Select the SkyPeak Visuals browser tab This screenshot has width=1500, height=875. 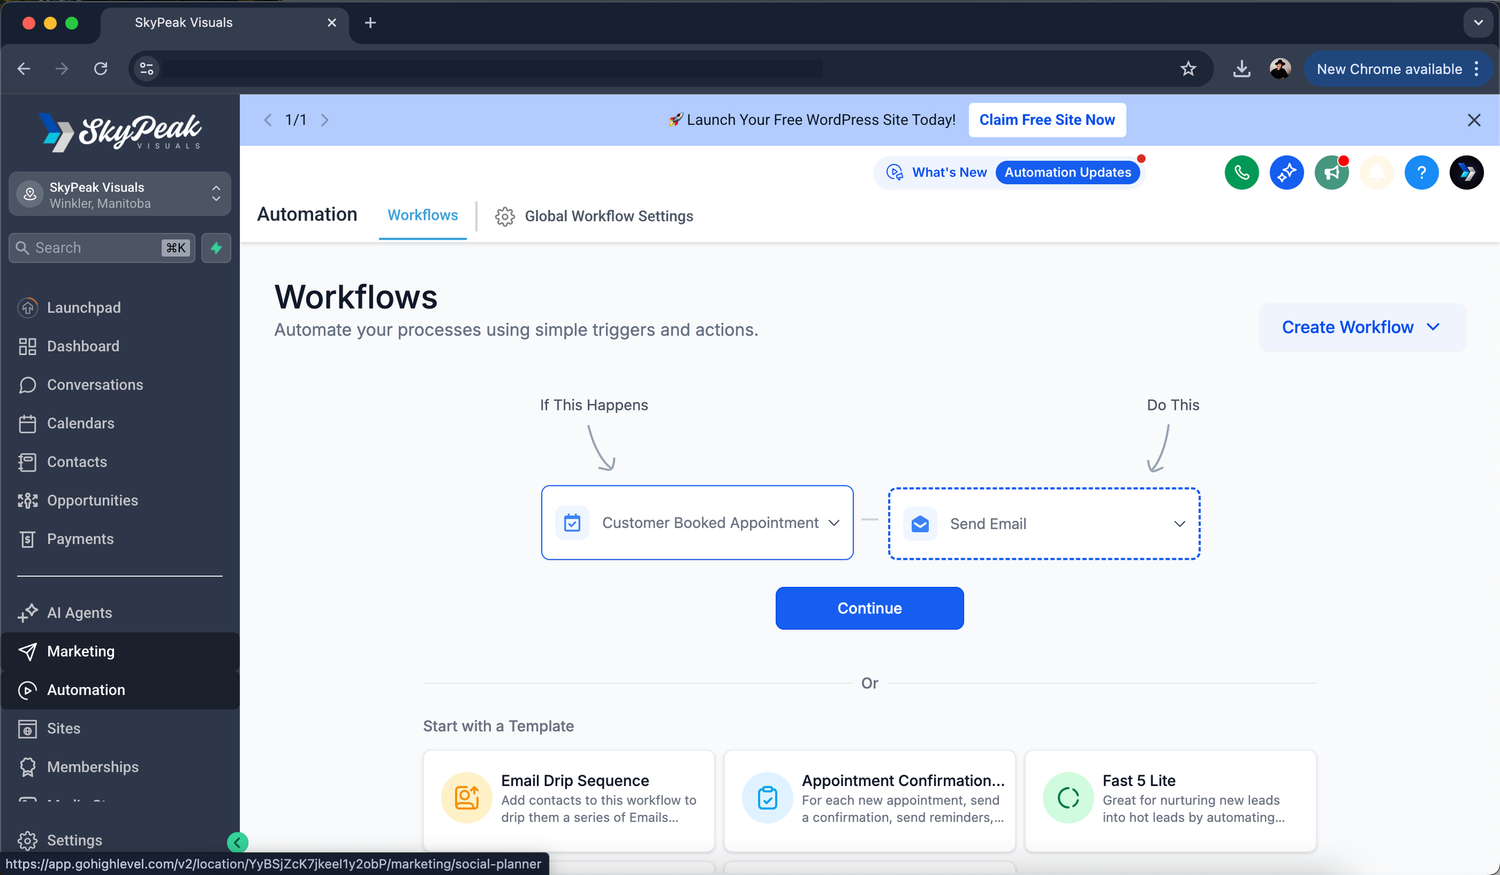click(x=223, y=22)
